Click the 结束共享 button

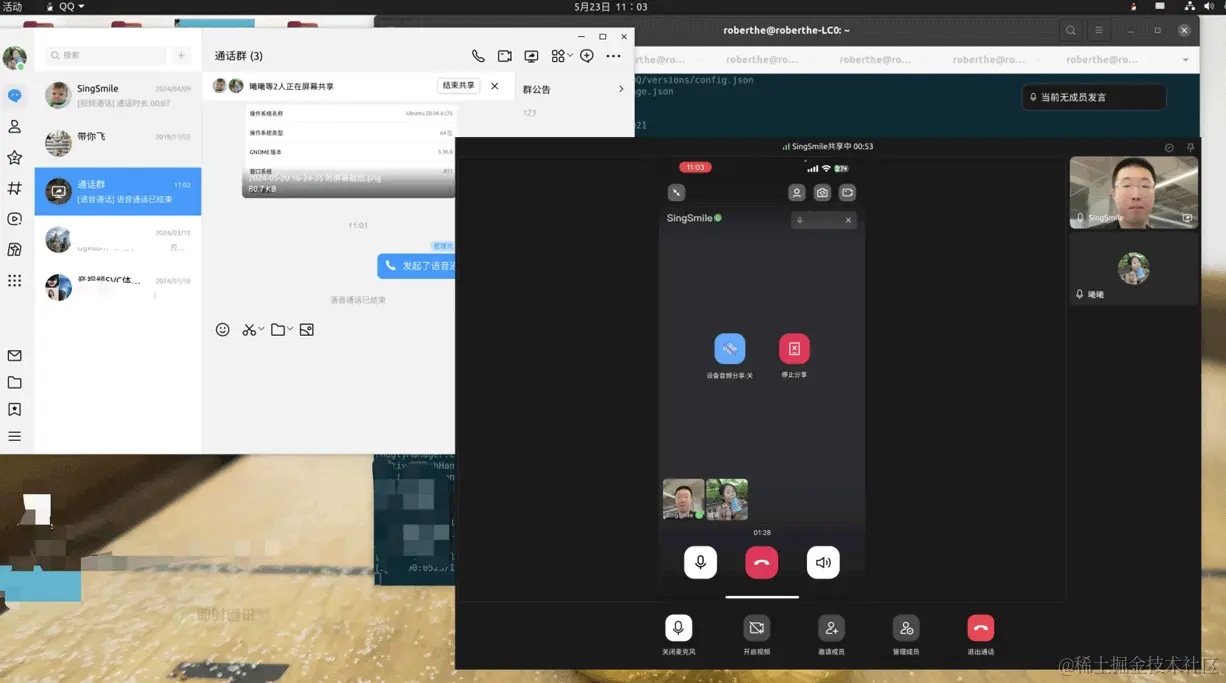point(458,86)
